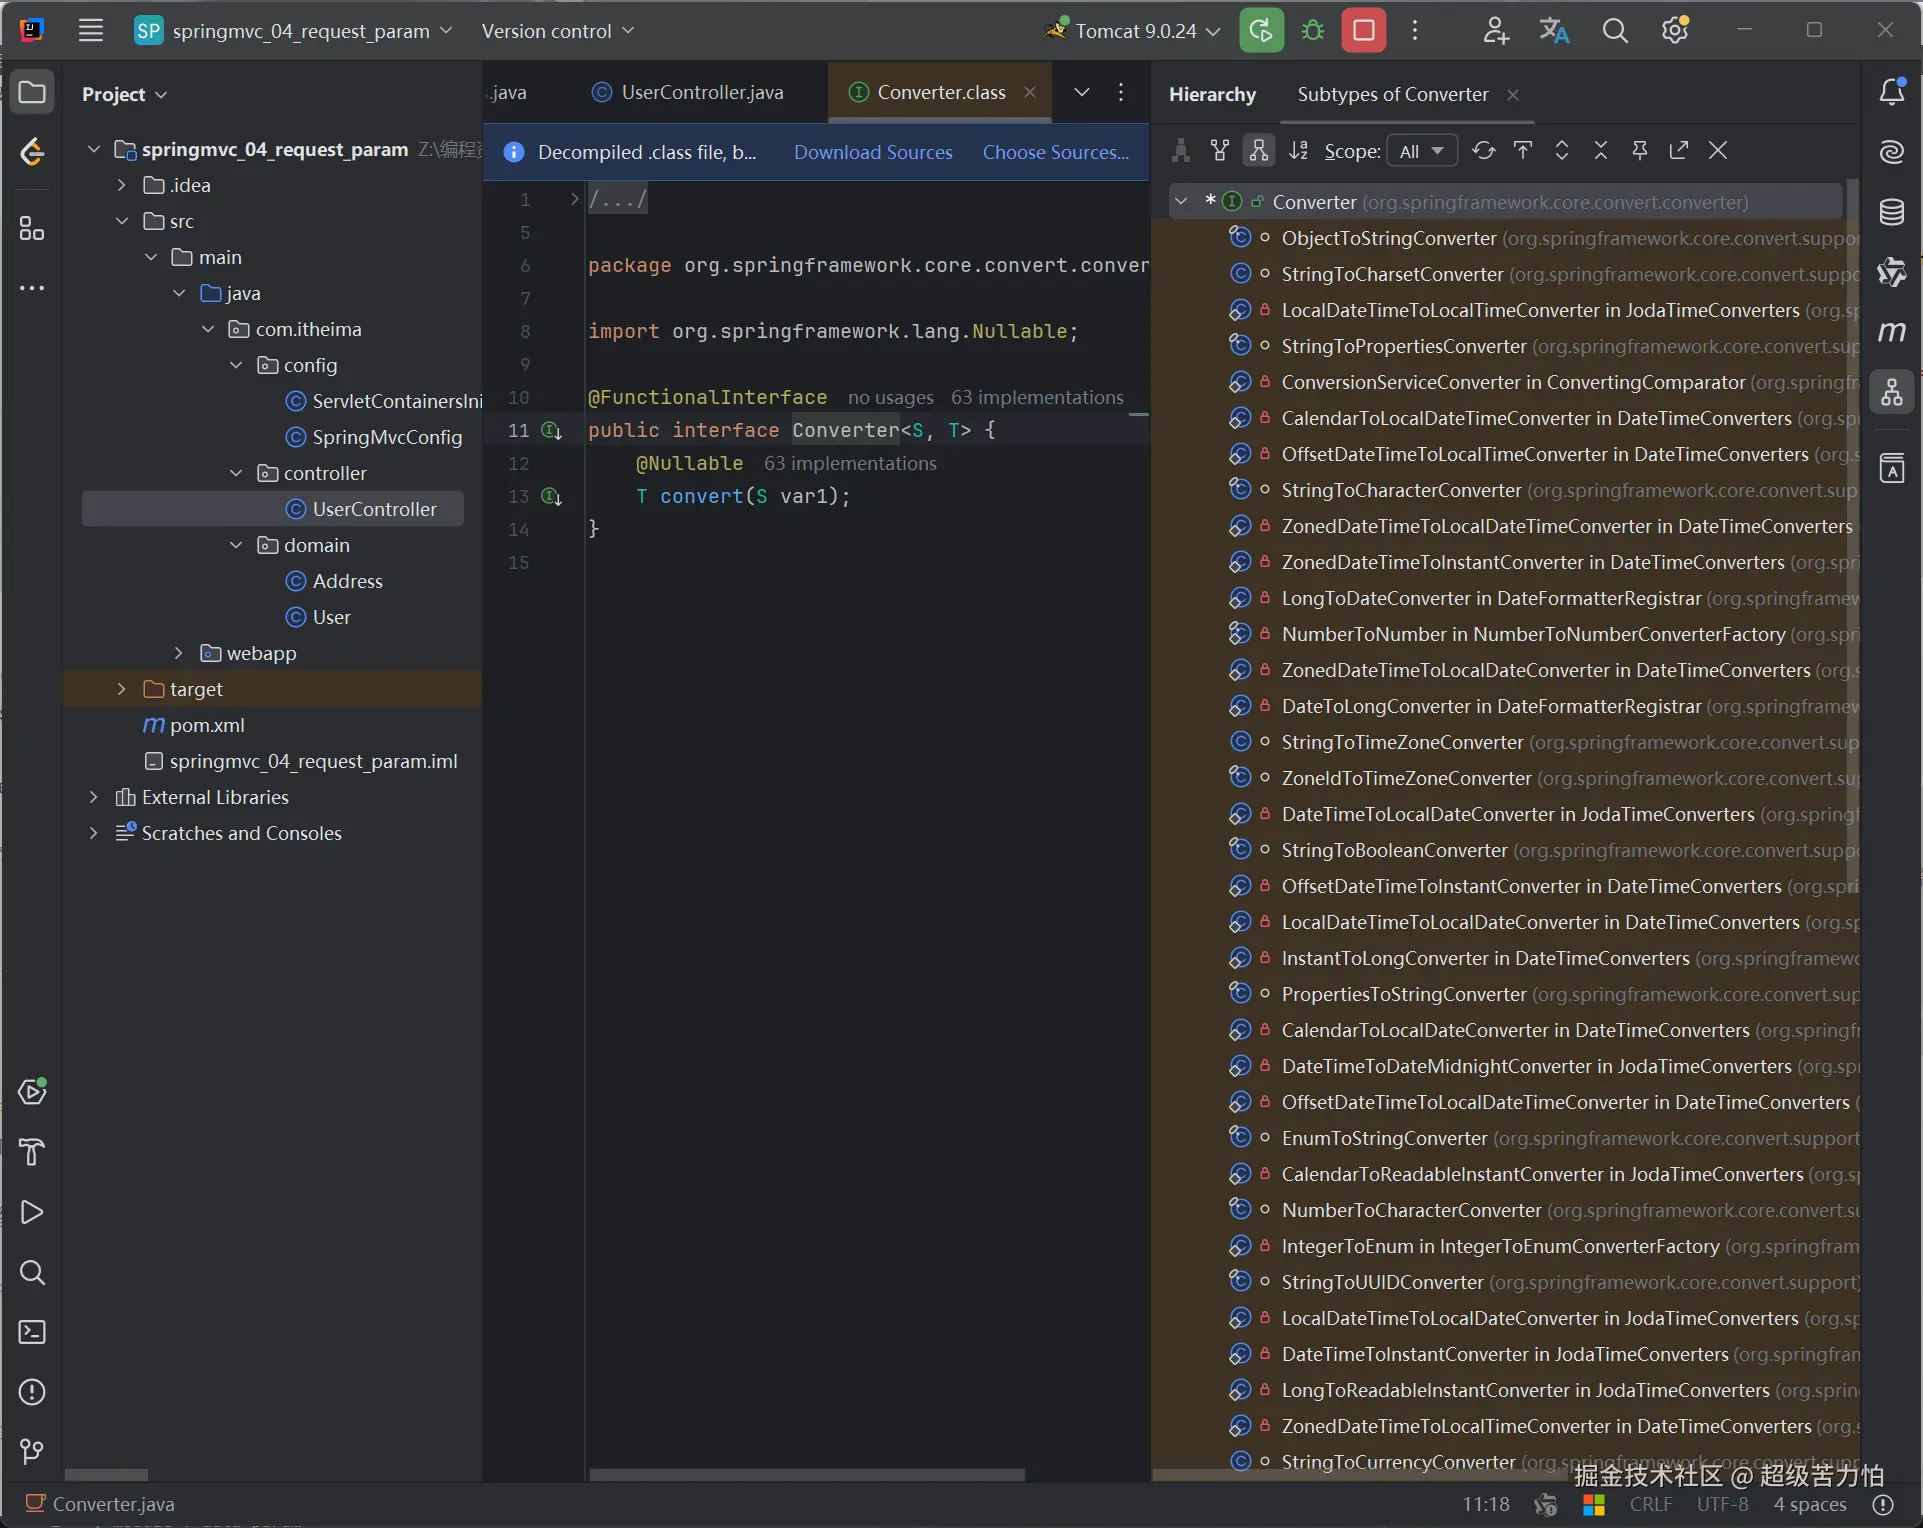Screen dimensions: 1923x1528
Task: Expand the External Libraries node
Action: 94,797
